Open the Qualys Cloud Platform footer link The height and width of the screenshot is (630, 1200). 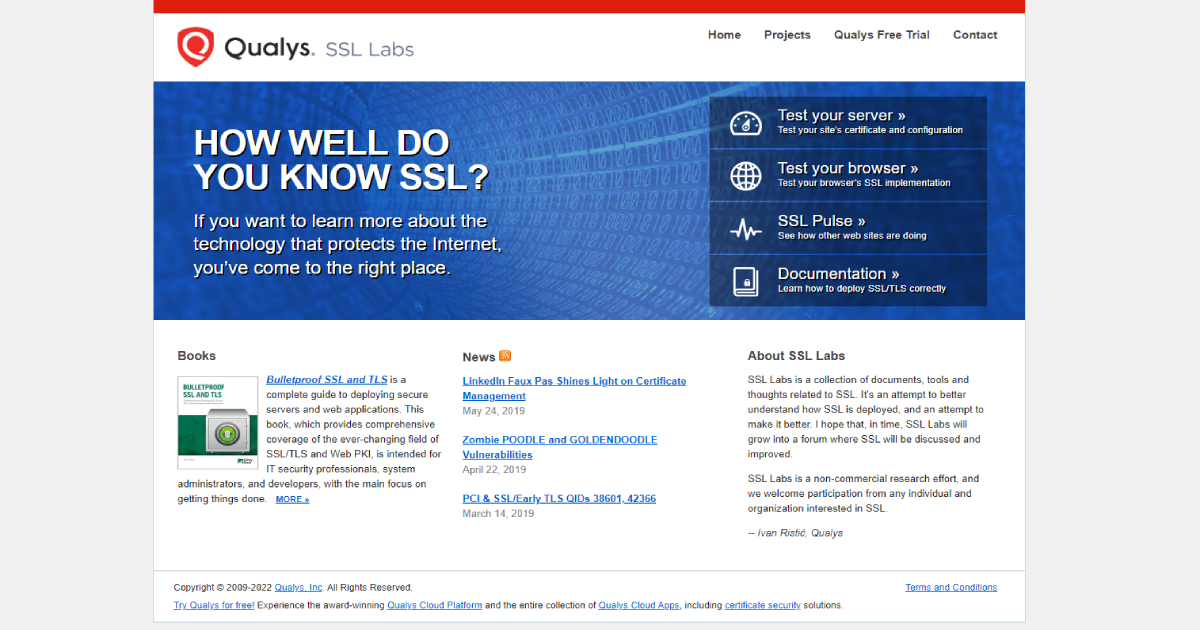coord(435,605)
